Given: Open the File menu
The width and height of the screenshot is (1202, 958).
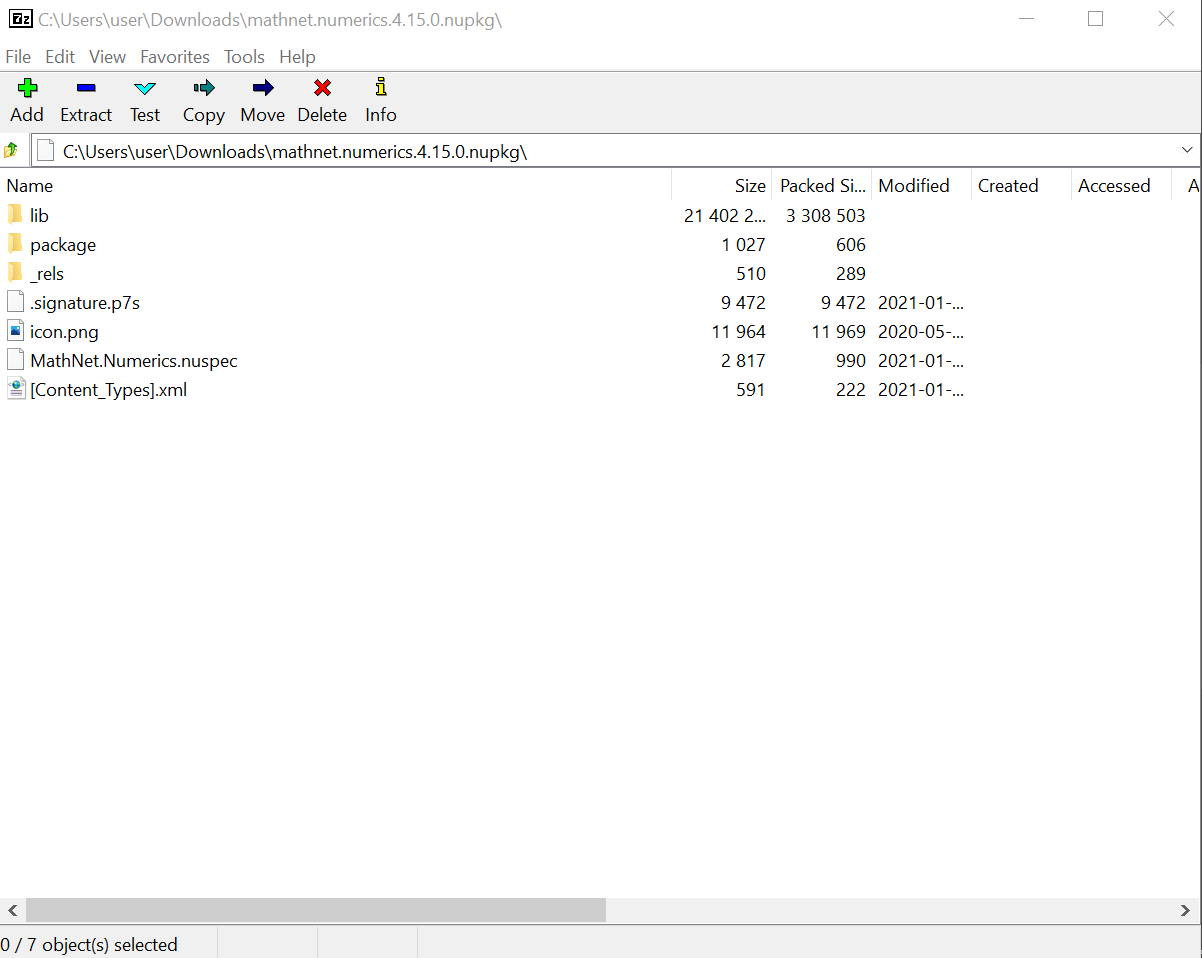Looking at the screenshot, I should click(18, 57).
